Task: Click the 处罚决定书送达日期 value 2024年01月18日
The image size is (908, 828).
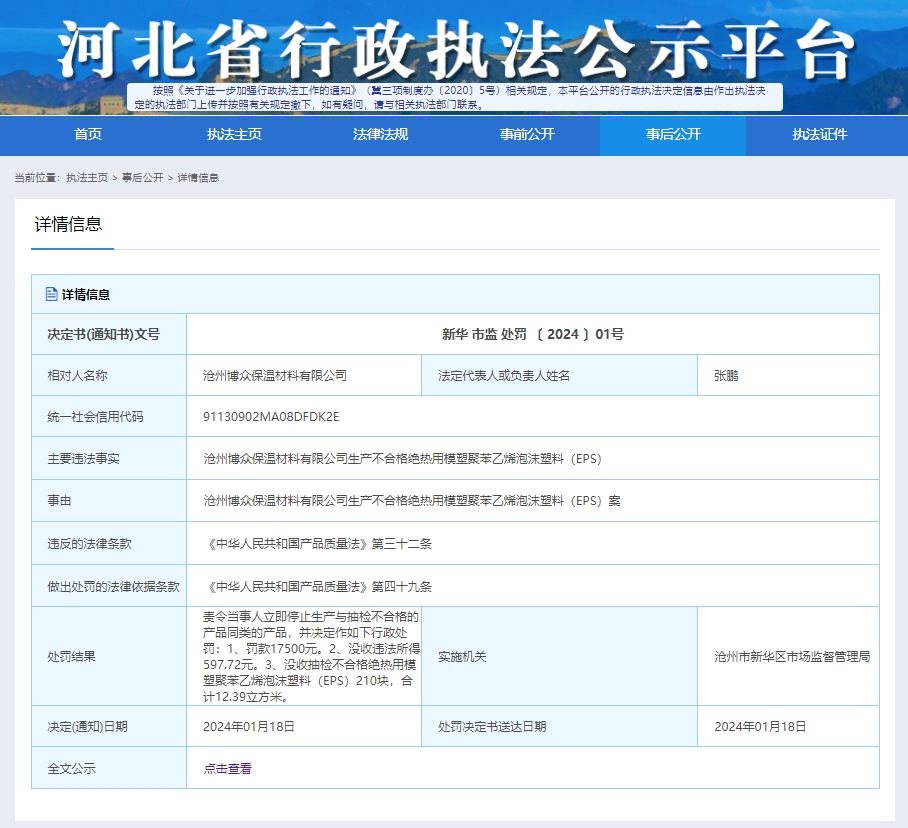Action: click(760, 726)
